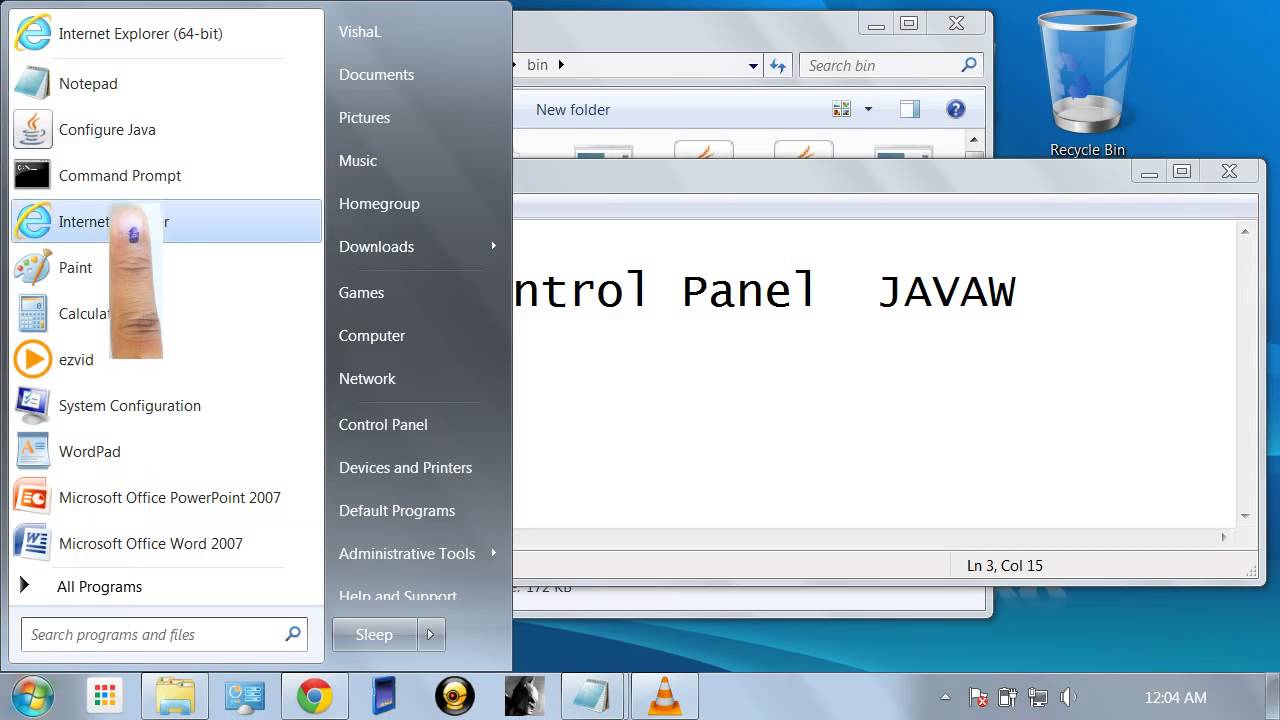The height and width of the screenshot is (720, 1280).
Task: Open Homegroup from Start menu
Action: (x=379, y=204)
